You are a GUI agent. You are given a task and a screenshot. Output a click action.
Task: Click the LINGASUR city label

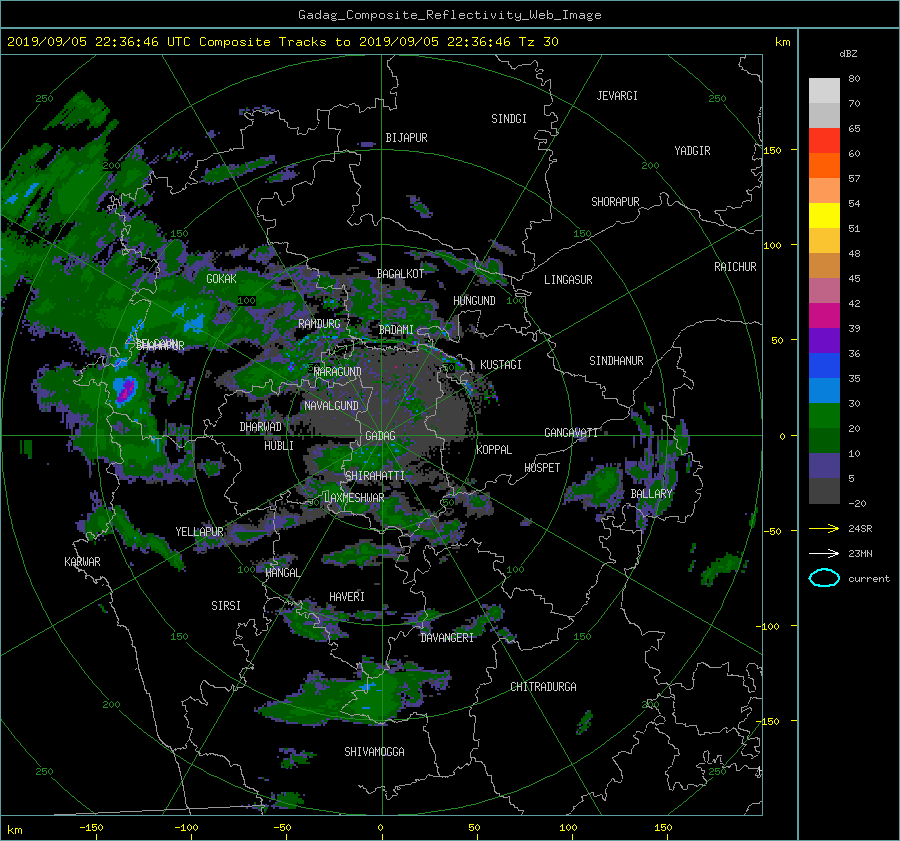click(568, 280)
